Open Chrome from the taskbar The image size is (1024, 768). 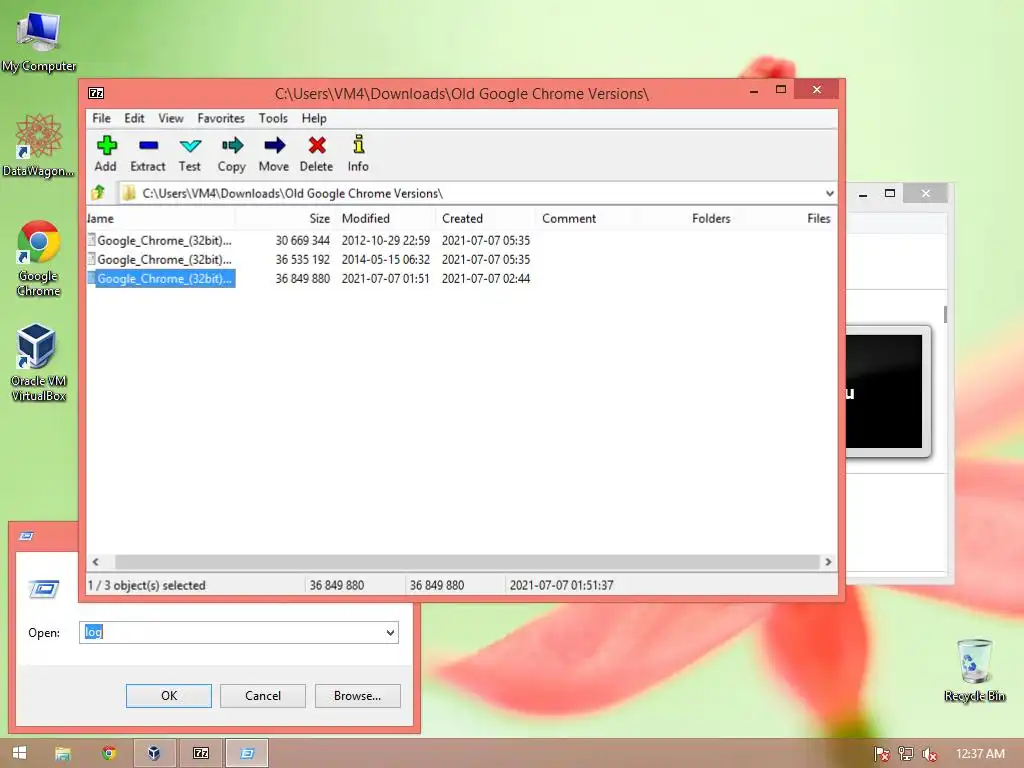pyautogui.click(x=109, y=753)
